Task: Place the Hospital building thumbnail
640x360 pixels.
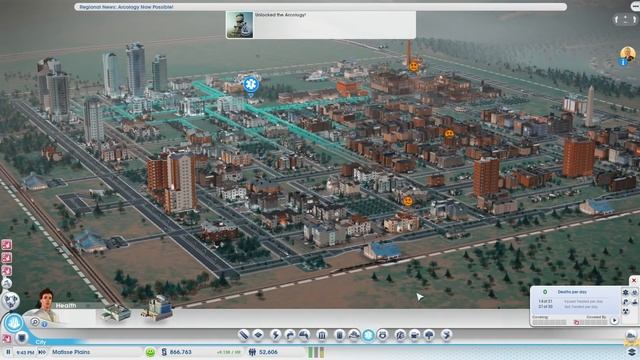Action: coord(157,308)
